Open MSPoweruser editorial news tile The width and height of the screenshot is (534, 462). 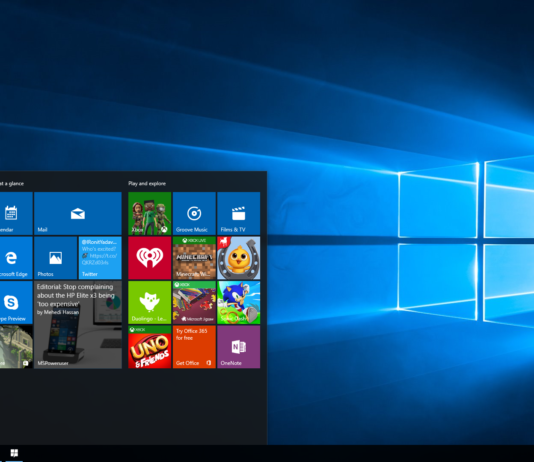pyautogui.click(x=78, y=324)
